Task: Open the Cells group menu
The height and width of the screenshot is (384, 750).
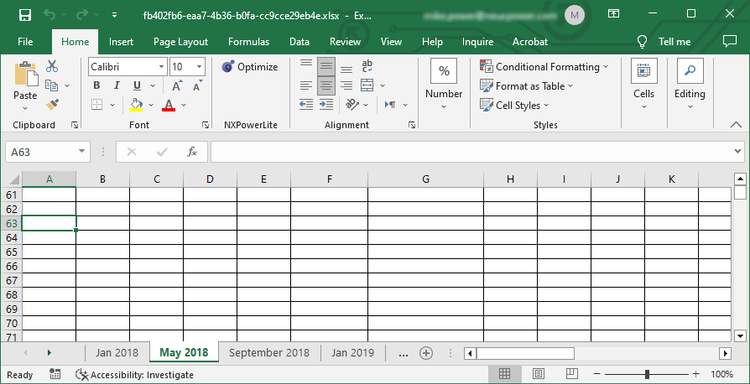Action: (644, 84)
